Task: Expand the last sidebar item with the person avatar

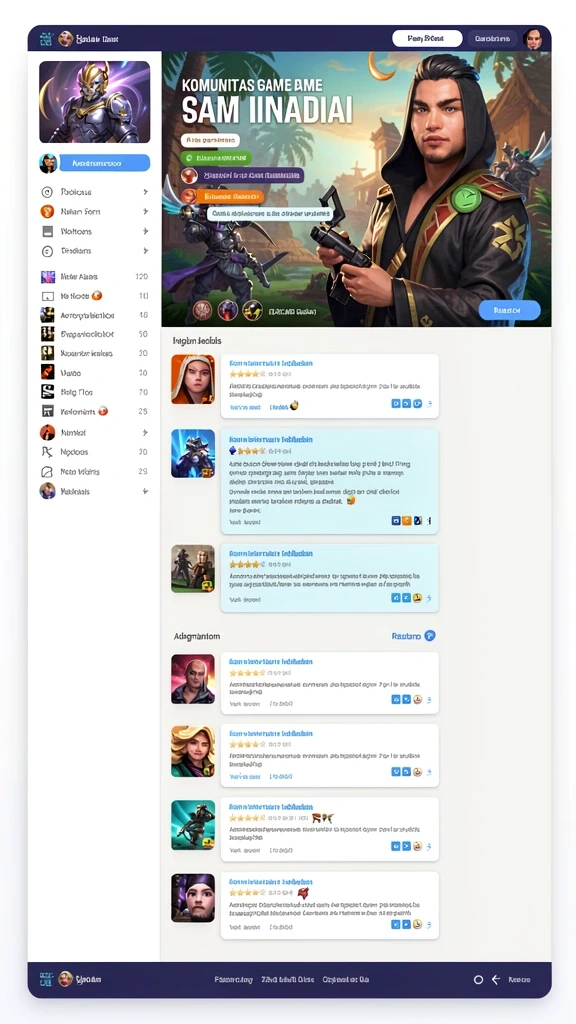Action: (x=95, y=491)
